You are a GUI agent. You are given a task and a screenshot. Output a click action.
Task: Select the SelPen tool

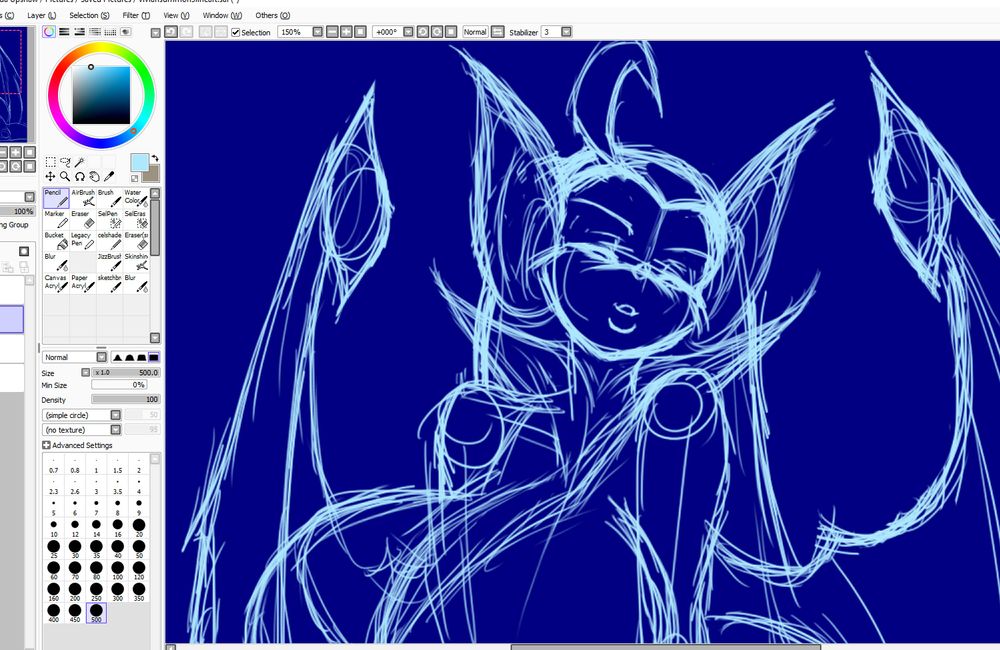(110, 219)
